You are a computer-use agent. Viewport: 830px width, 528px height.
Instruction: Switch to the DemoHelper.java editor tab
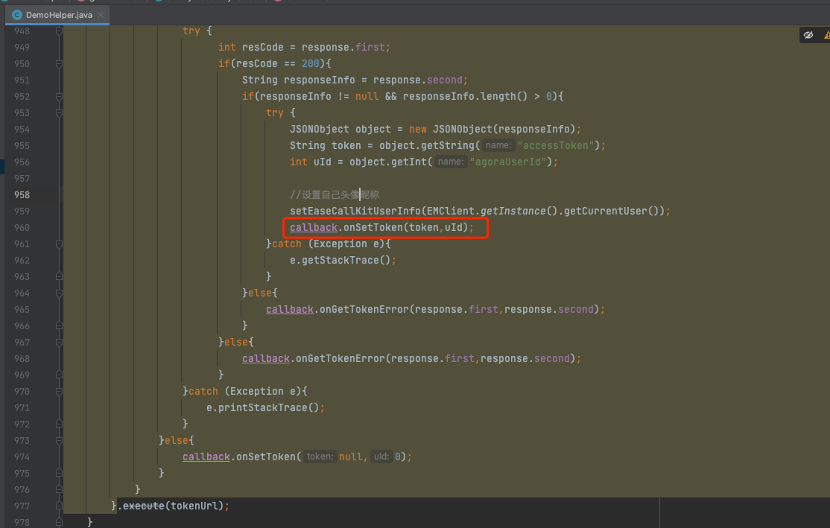[x=59, y=15]
